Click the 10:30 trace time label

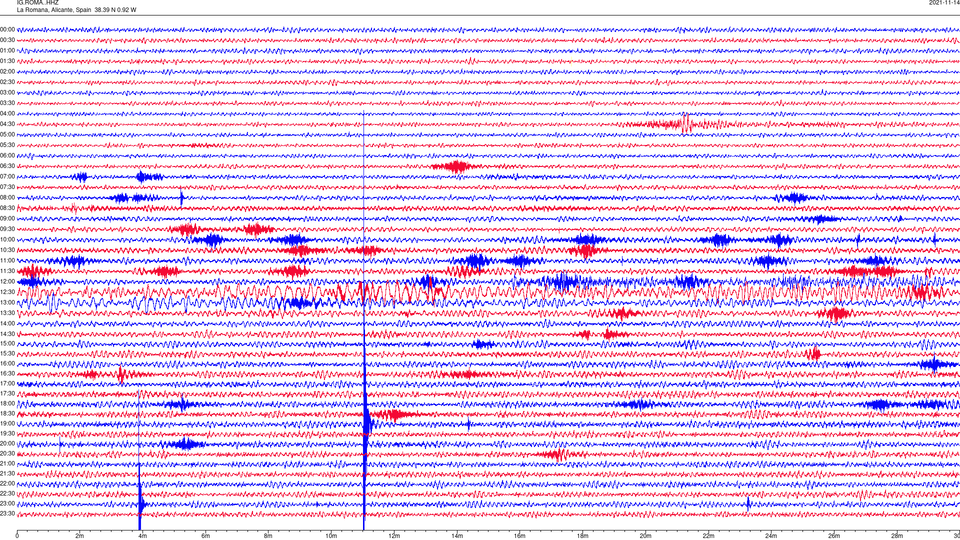(7, 250)
